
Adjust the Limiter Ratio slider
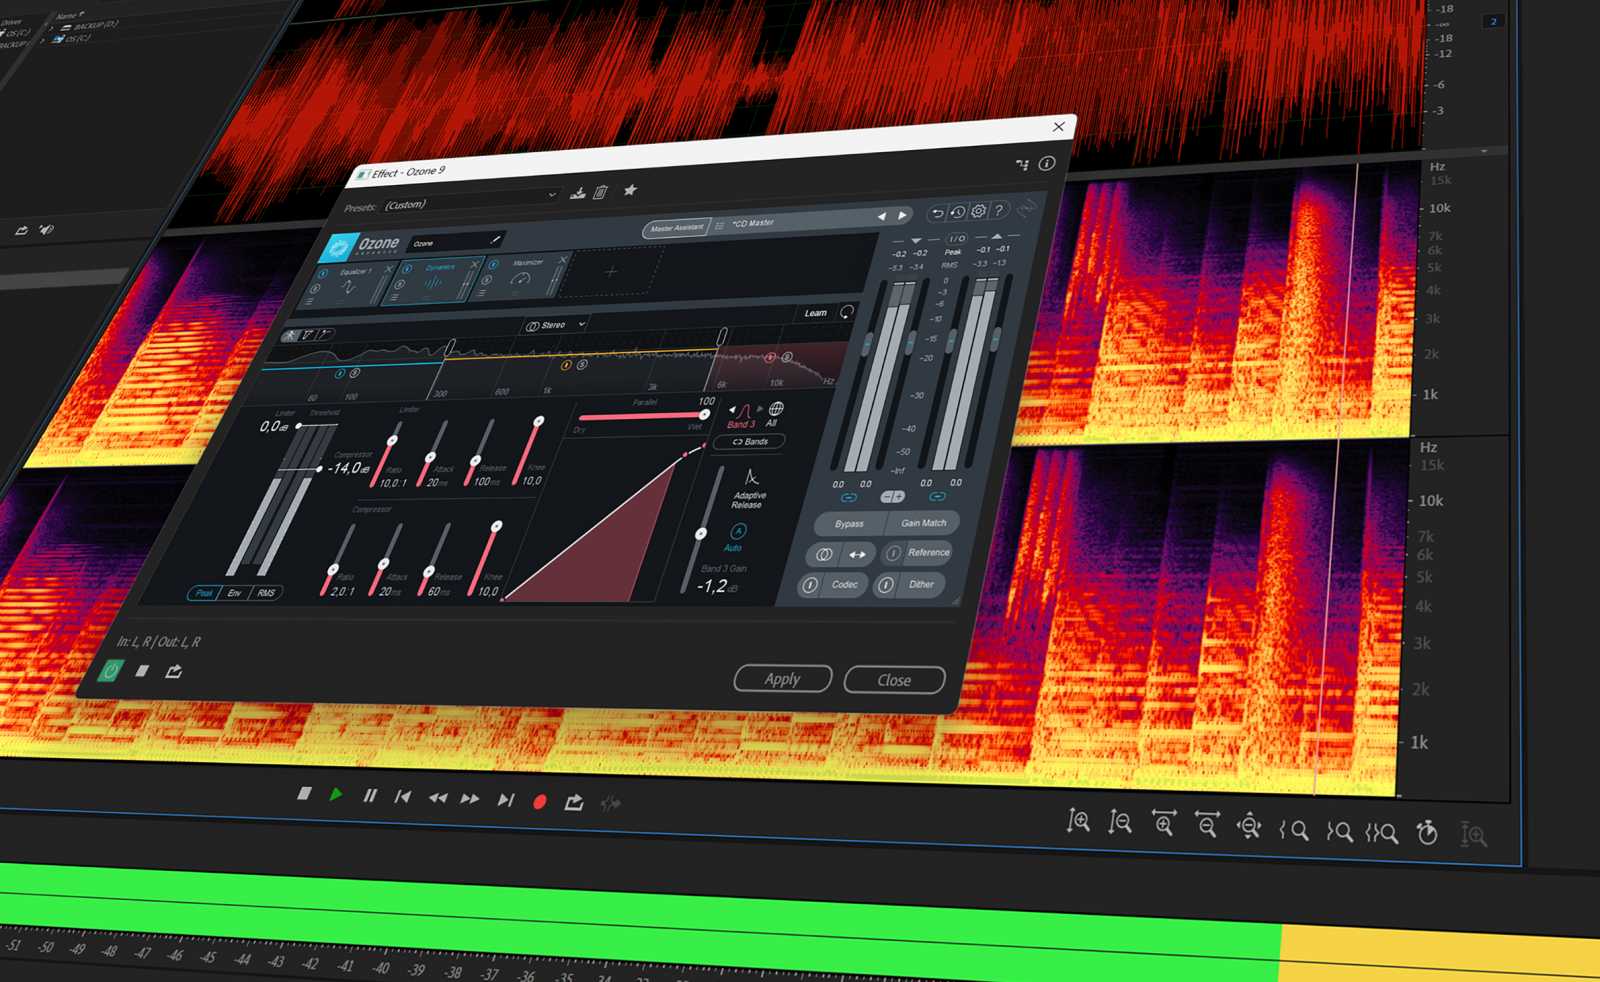[x=386, y=452]
